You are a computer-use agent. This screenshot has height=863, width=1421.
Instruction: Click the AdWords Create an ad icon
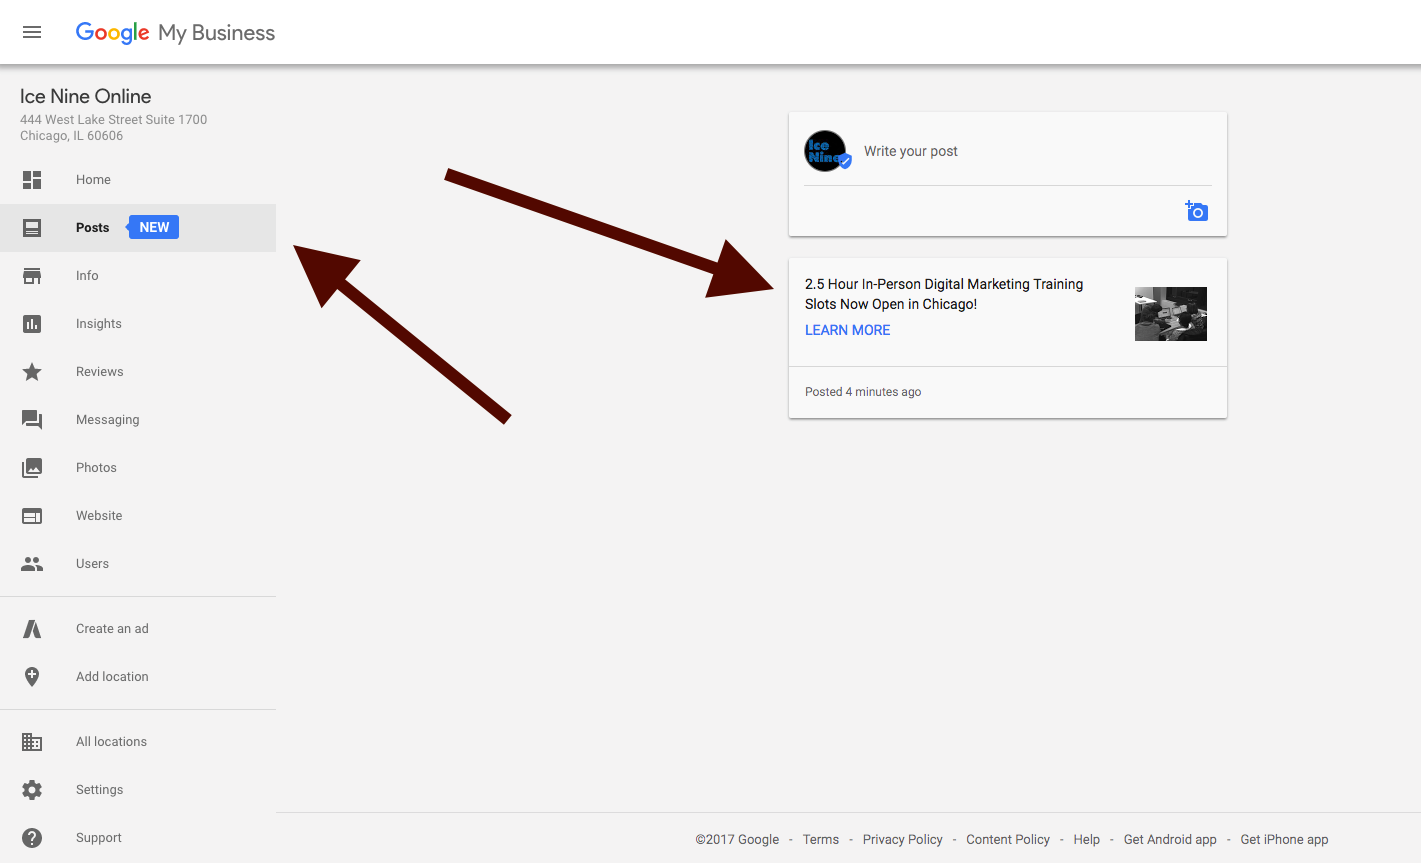32,629
